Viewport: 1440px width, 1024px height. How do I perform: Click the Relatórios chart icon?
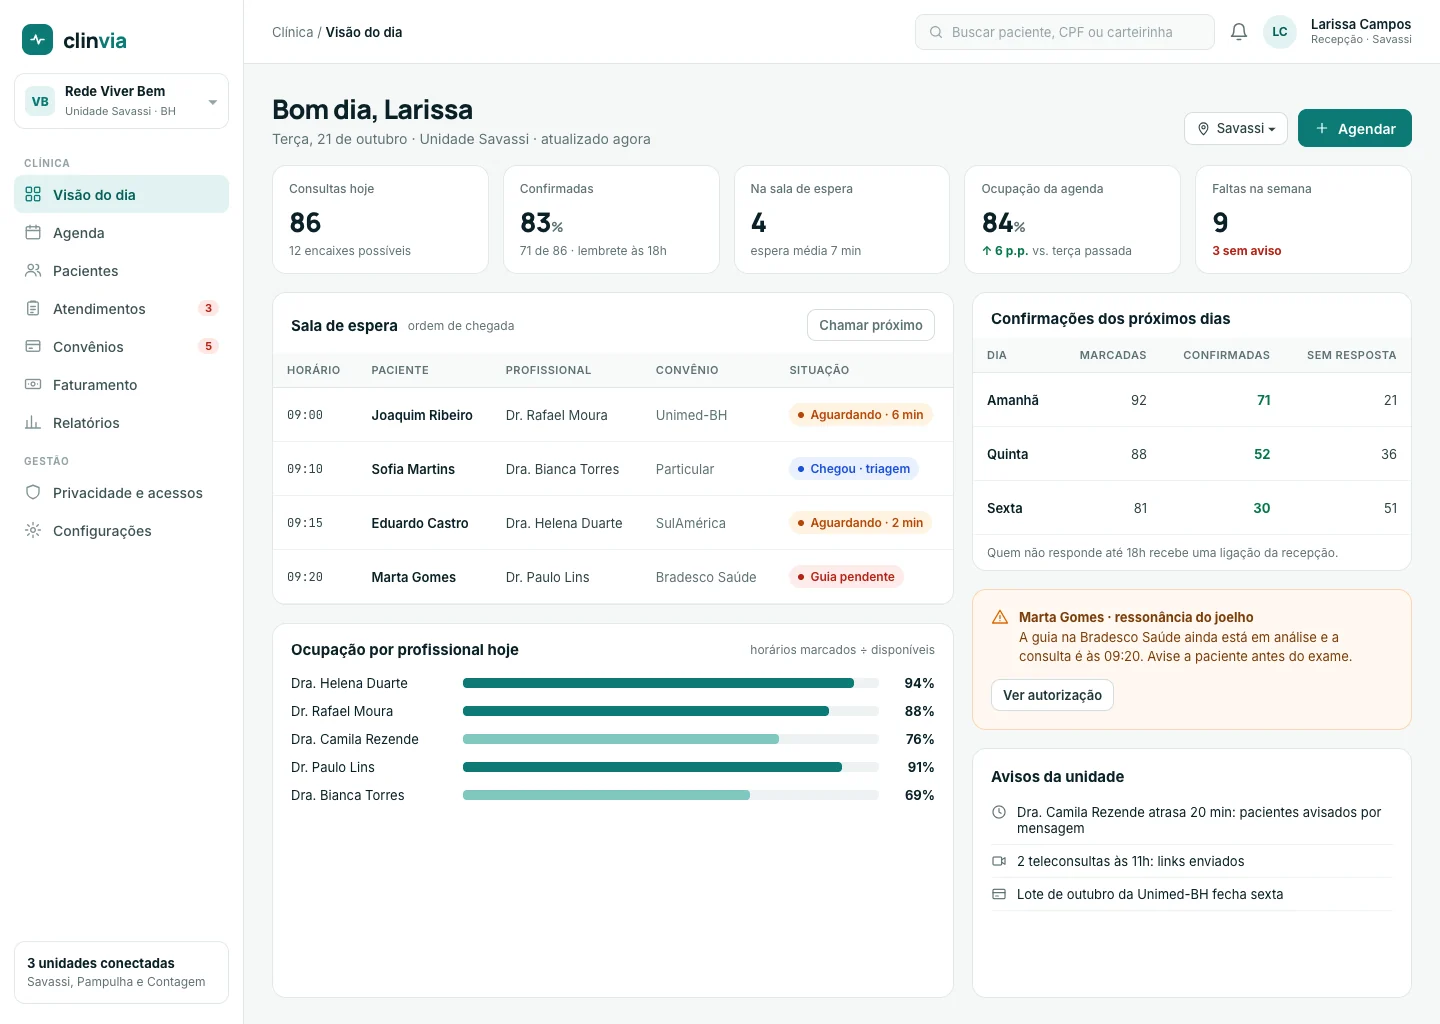click(x=33, y=423)
